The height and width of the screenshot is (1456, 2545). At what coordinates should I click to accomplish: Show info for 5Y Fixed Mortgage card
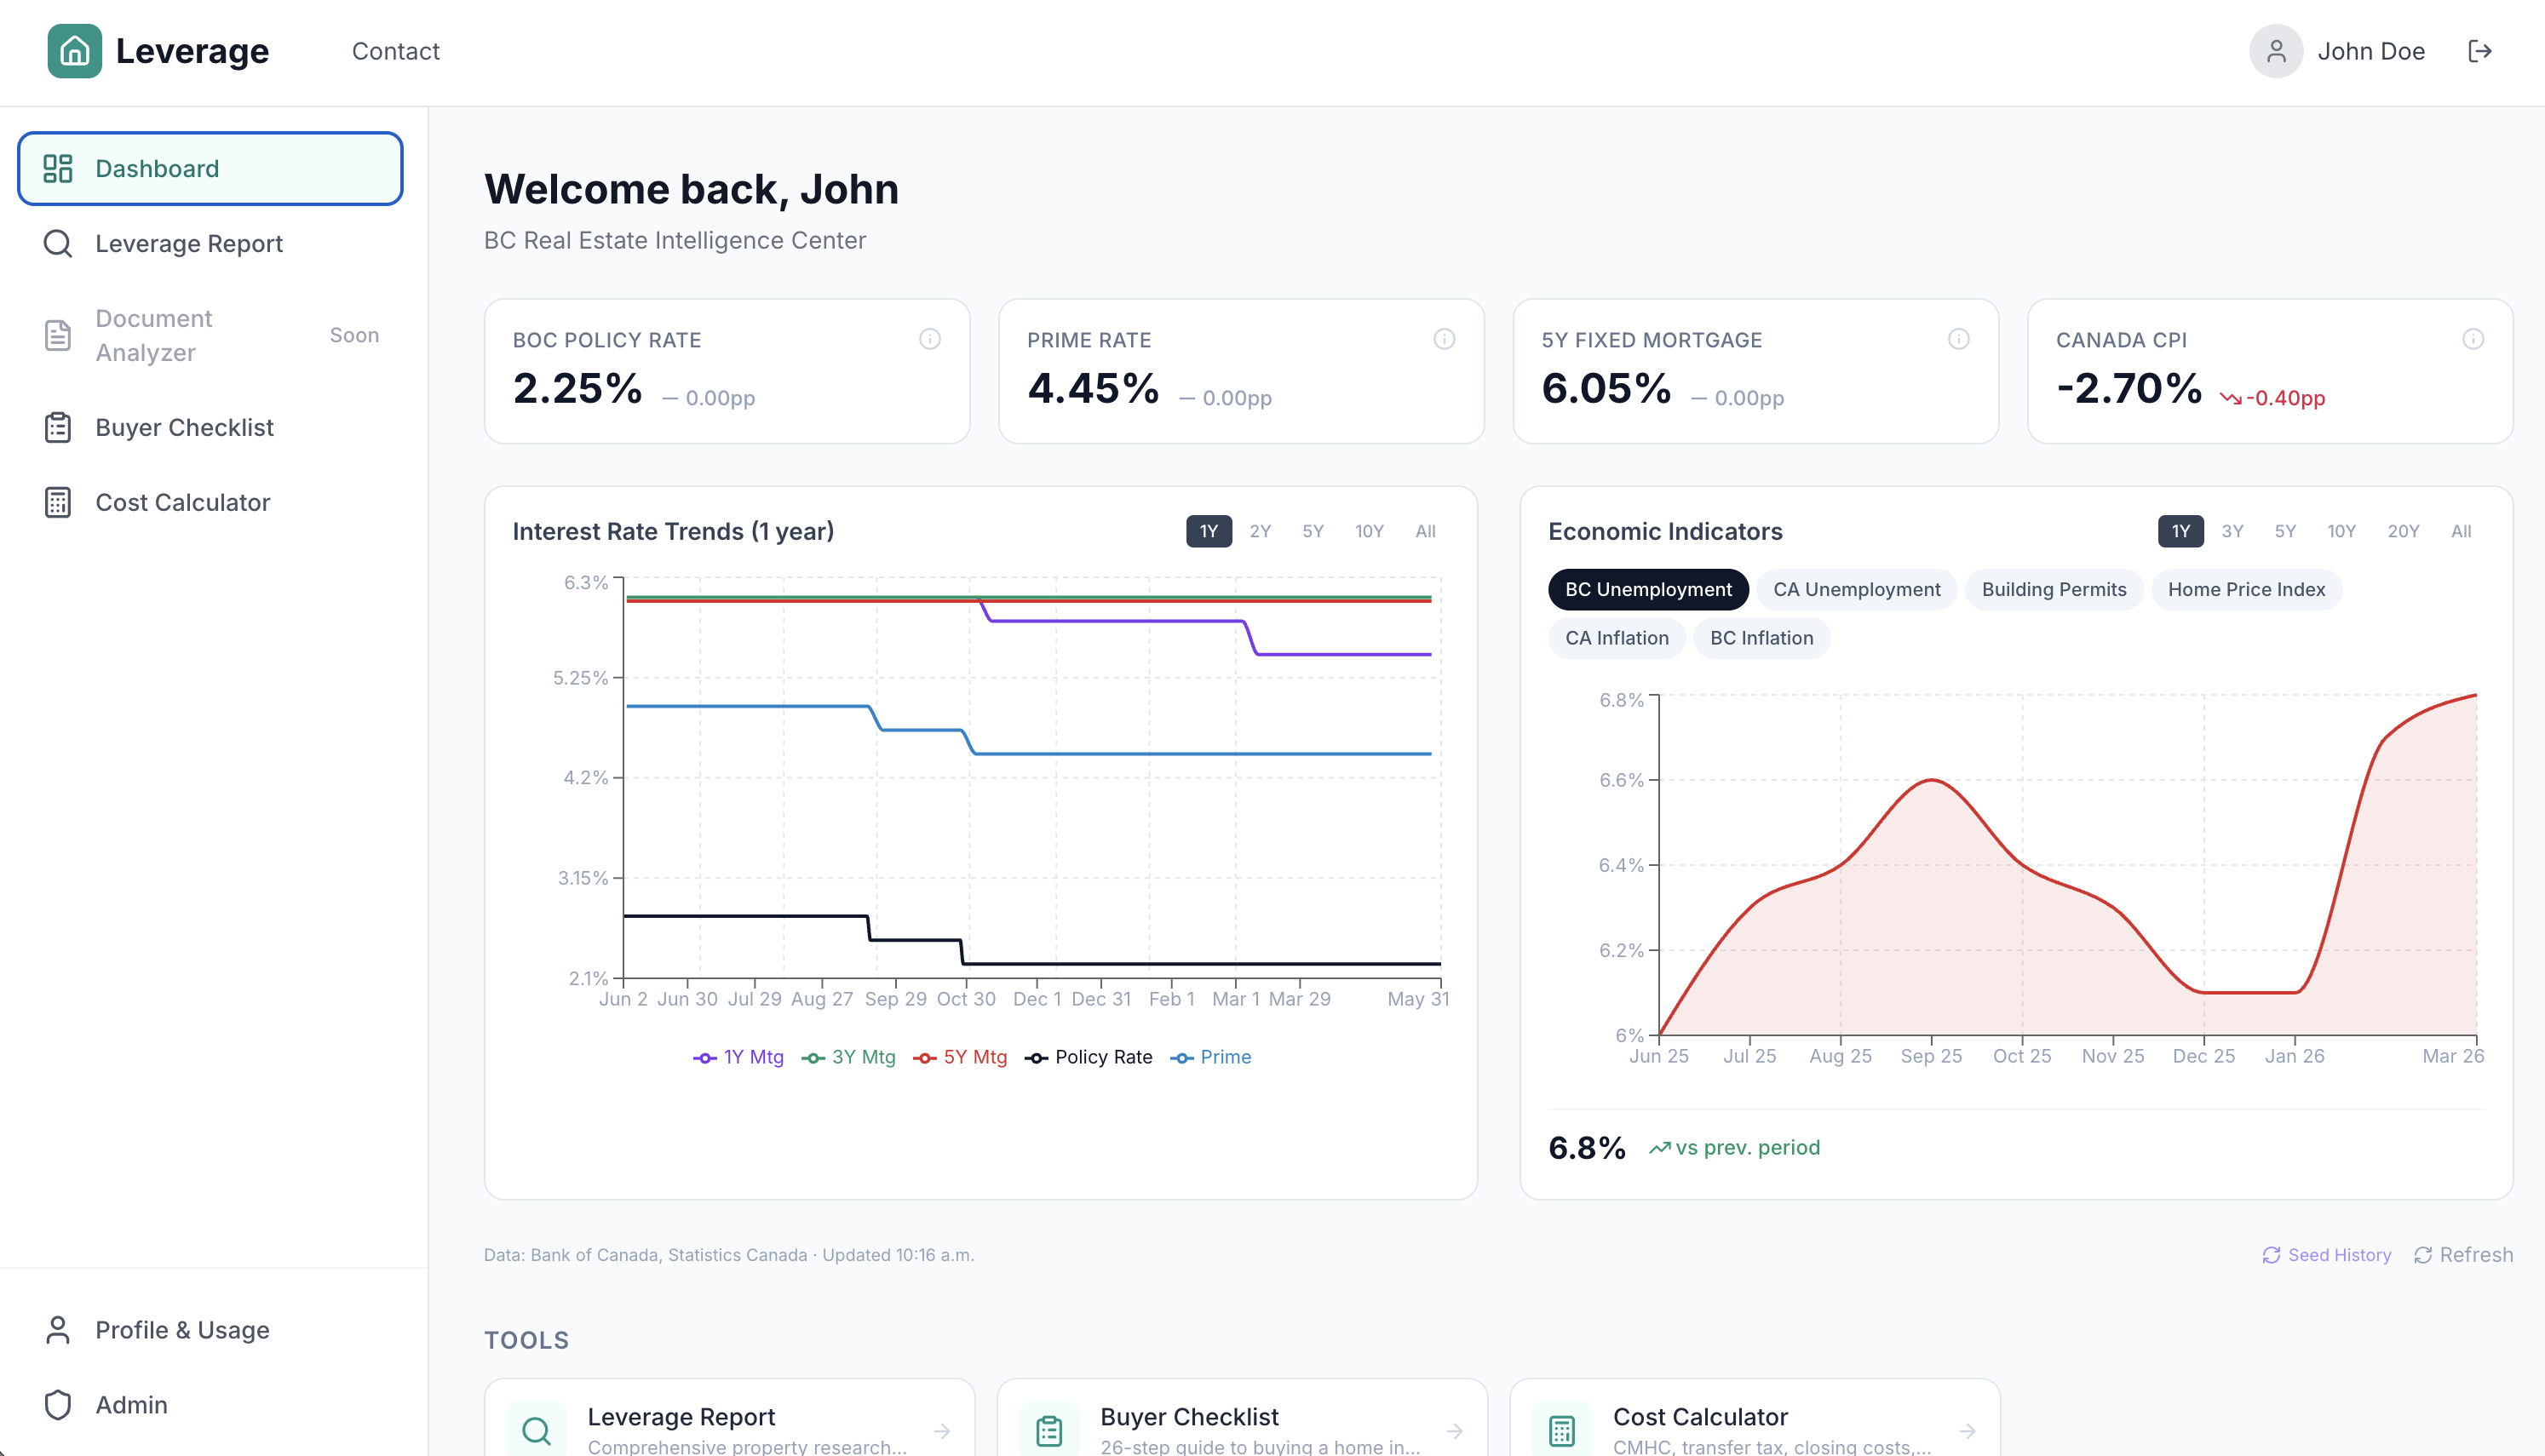click(x=1959, y=339)
